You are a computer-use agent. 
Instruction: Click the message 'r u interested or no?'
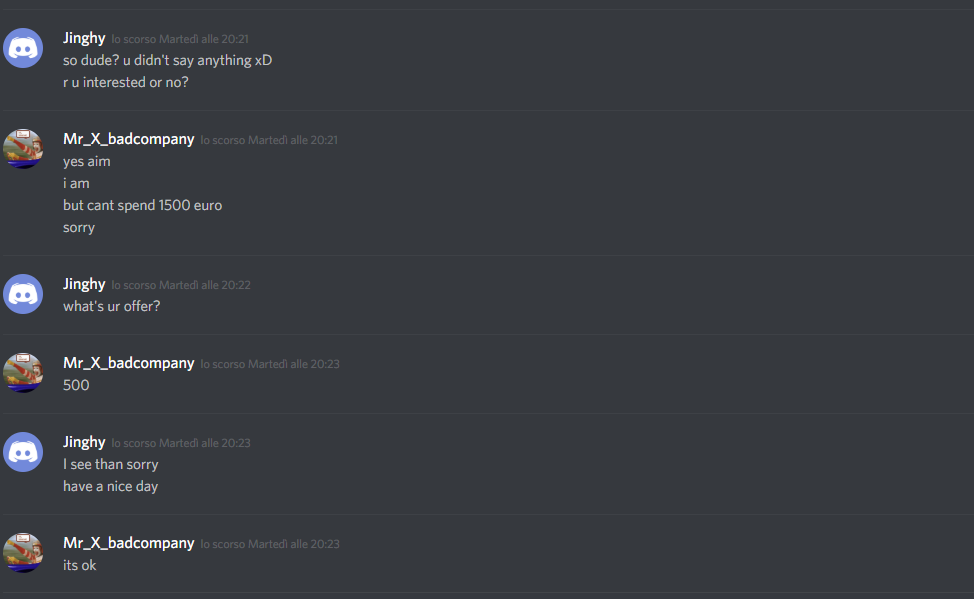pyautogui.click(x=125, y=83)
